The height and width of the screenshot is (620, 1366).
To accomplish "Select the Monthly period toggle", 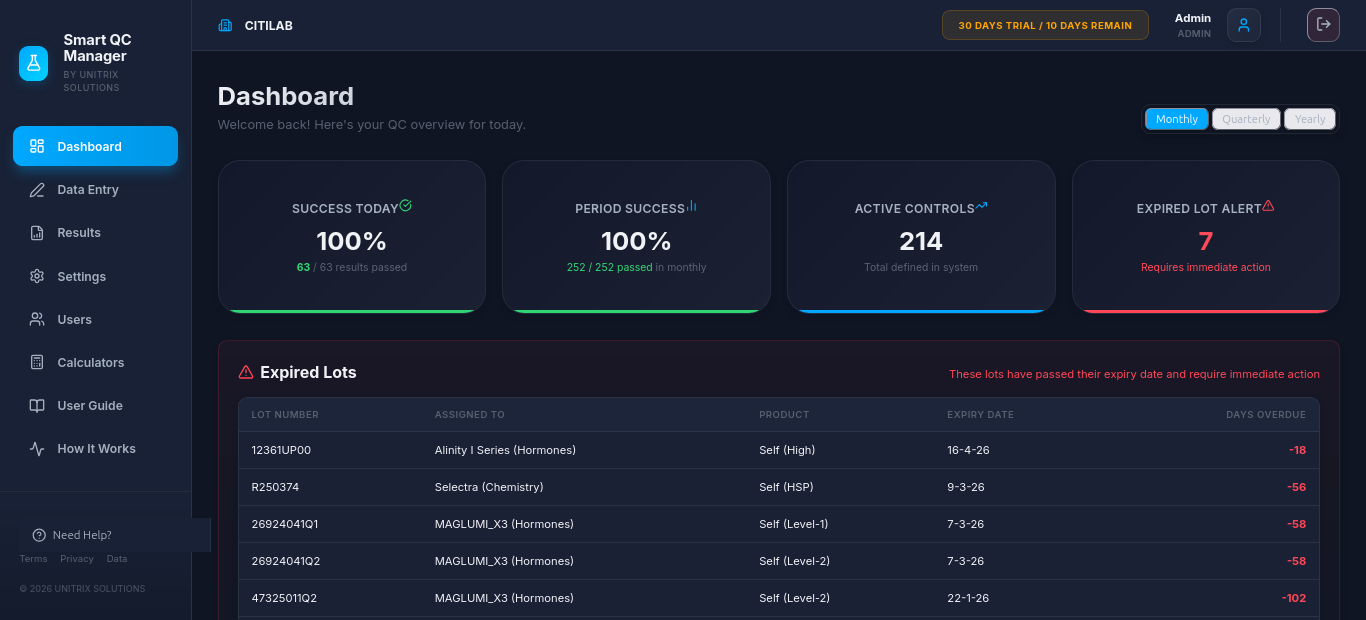I will [1177, 119].
